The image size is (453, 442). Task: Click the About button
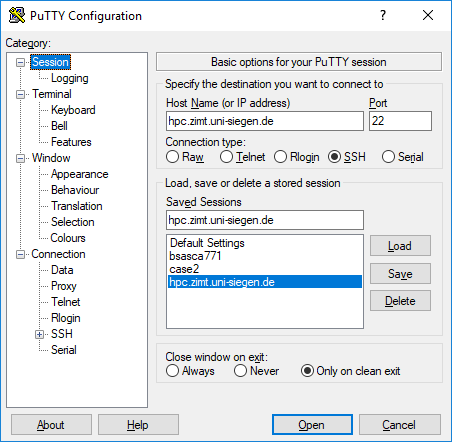[x=51, y=425]
